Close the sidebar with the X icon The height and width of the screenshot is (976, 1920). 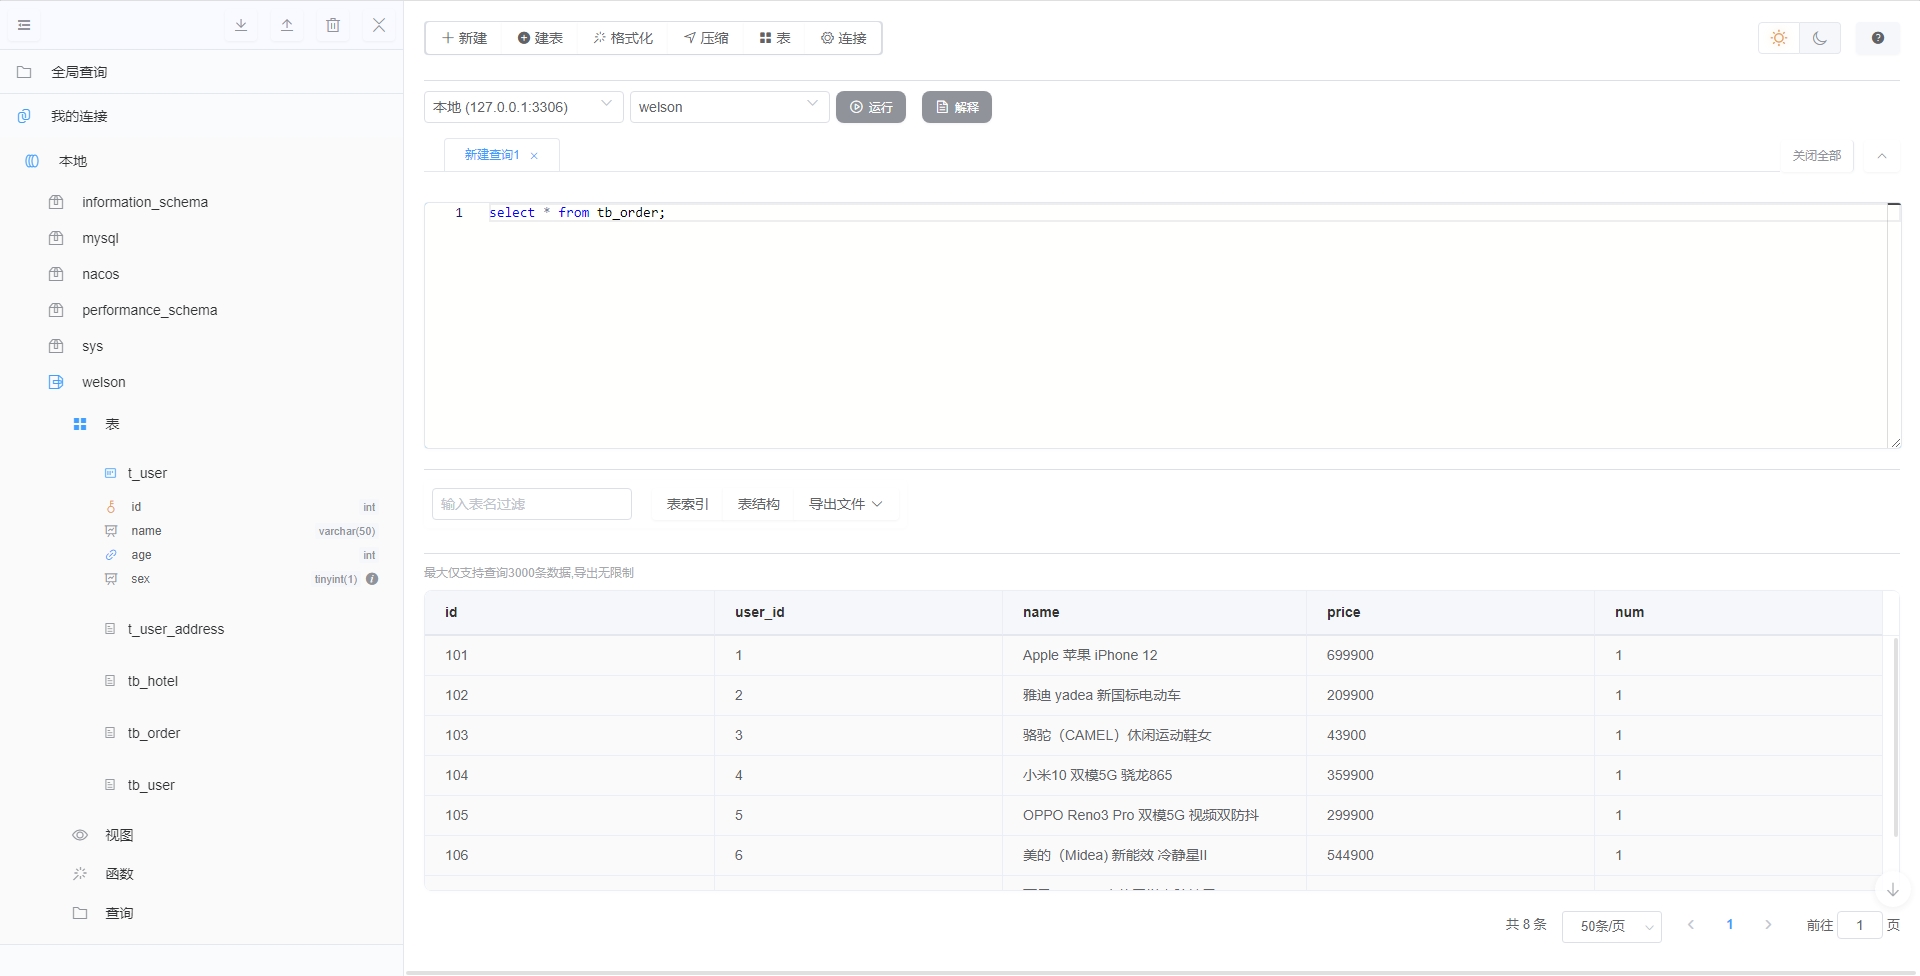click(379, 25)
